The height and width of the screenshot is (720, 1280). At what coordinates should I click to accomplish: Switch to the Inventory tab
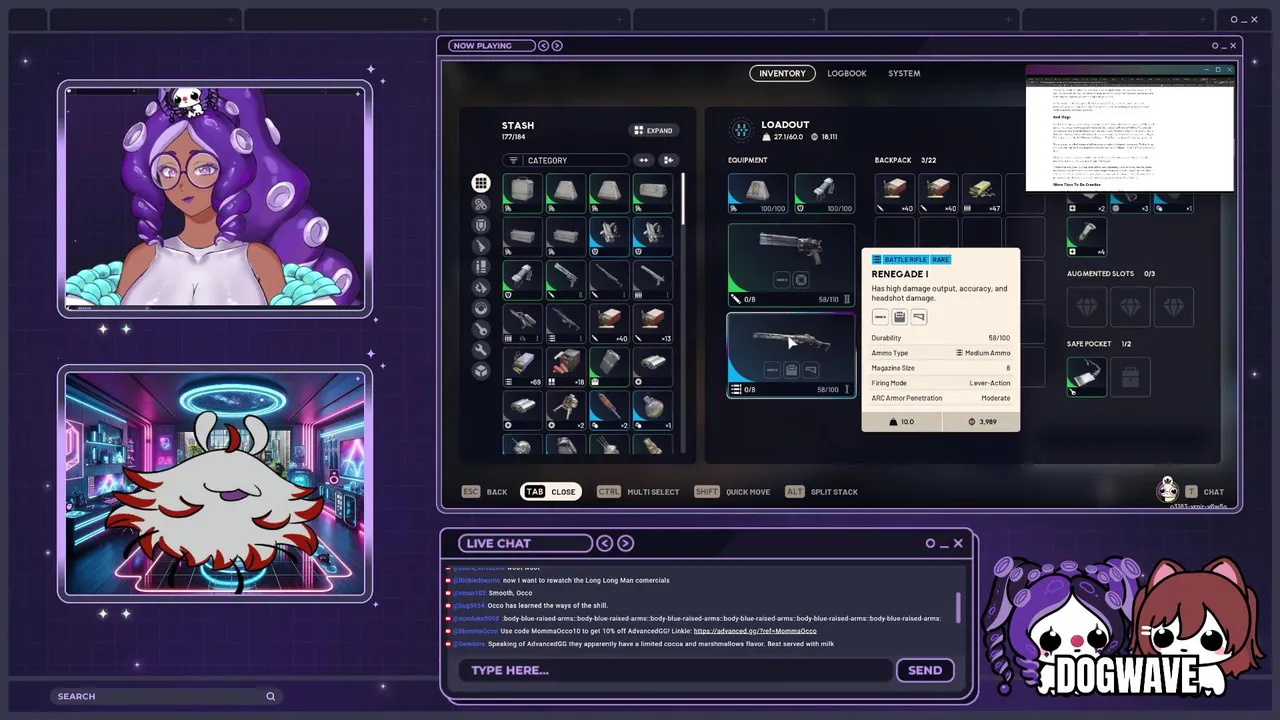[x=782, y=73]
